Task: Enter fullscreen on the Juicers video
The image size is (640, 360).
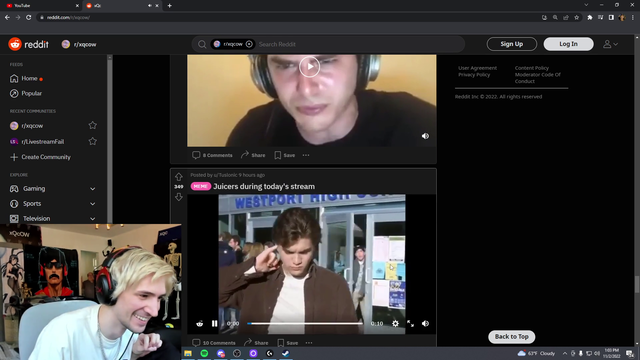Action: tap(410, 323)
